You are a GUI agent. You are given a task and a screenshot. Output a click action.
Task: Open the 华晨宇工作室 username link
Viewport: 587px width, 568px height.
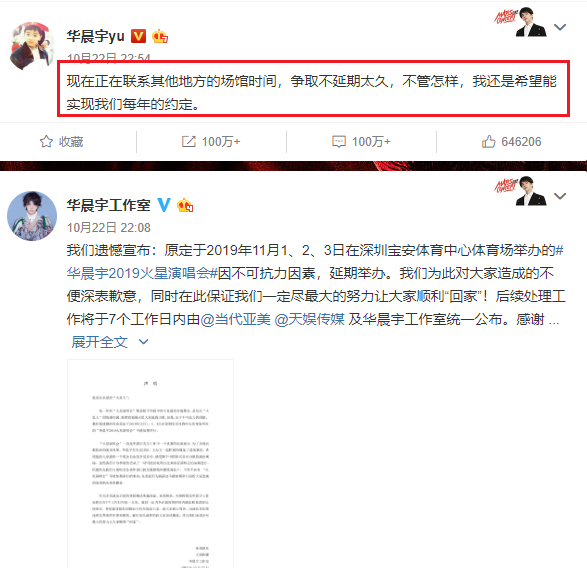109,205
